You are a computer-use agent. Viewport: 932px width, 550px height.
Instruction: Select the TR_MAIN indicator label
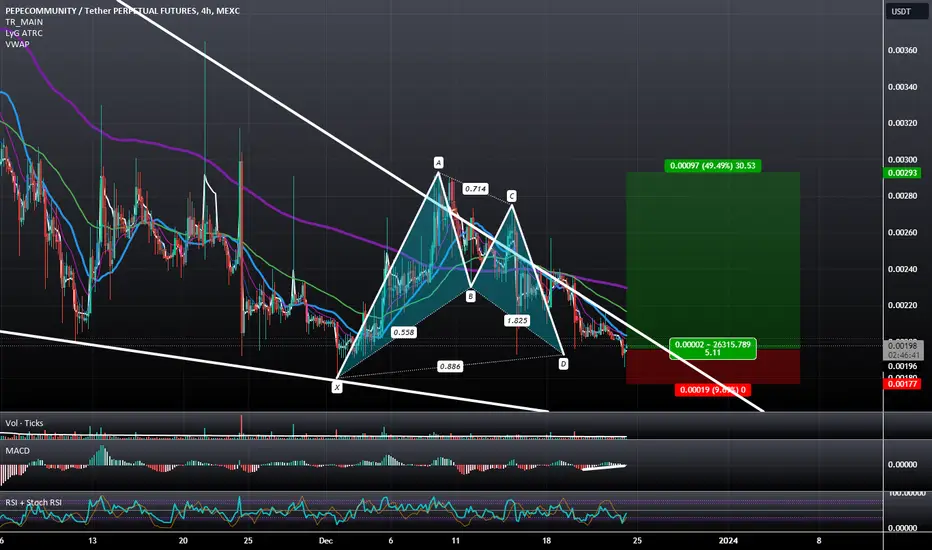(x=24, y=22)
